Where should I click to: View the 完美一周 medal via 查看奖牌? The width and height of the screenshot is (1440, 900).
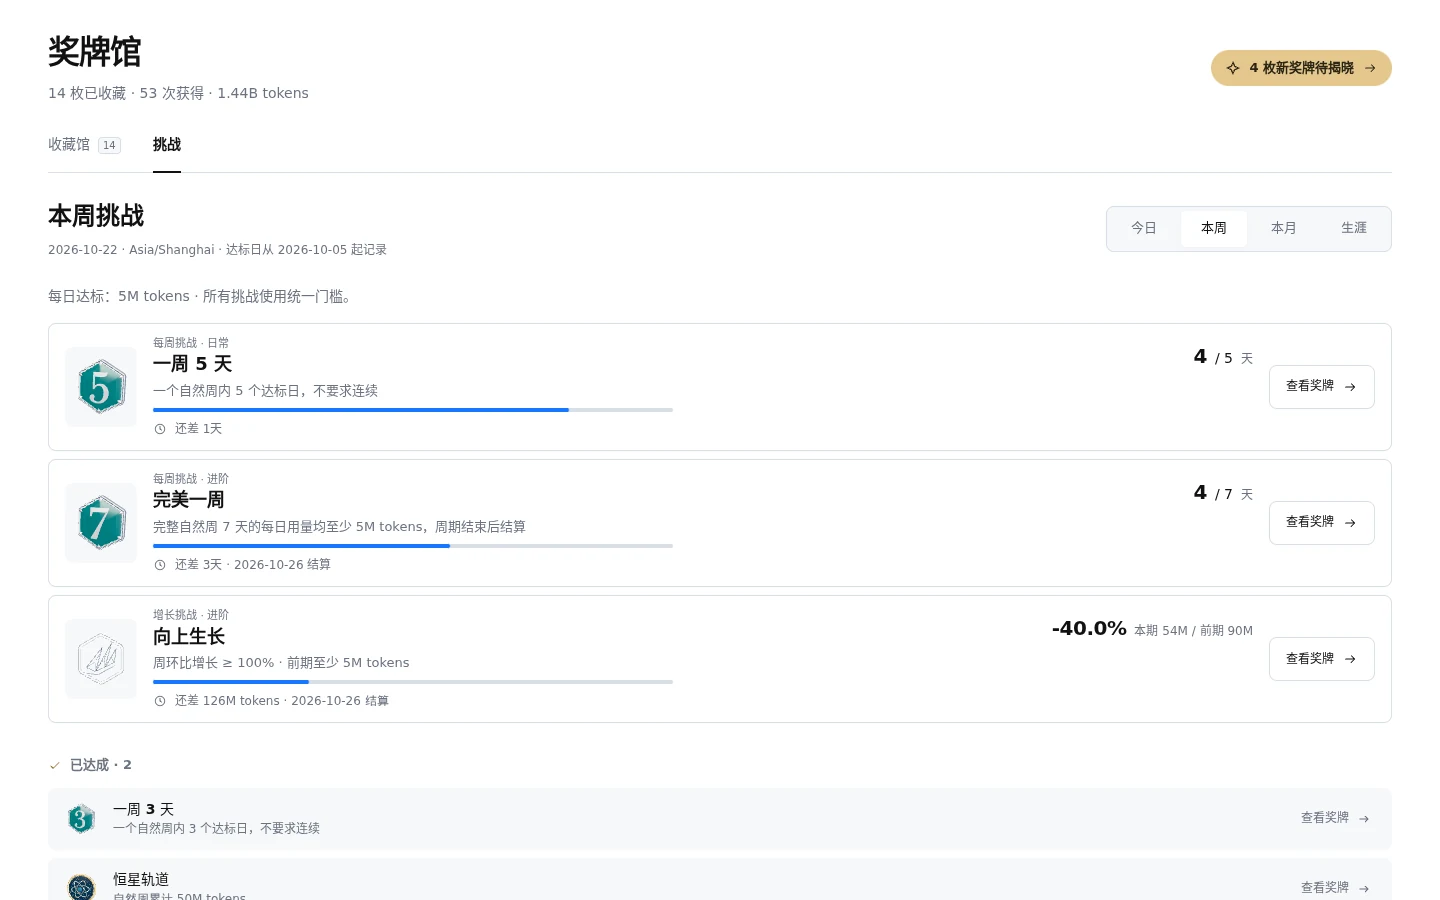click(x=1321, y=523)
